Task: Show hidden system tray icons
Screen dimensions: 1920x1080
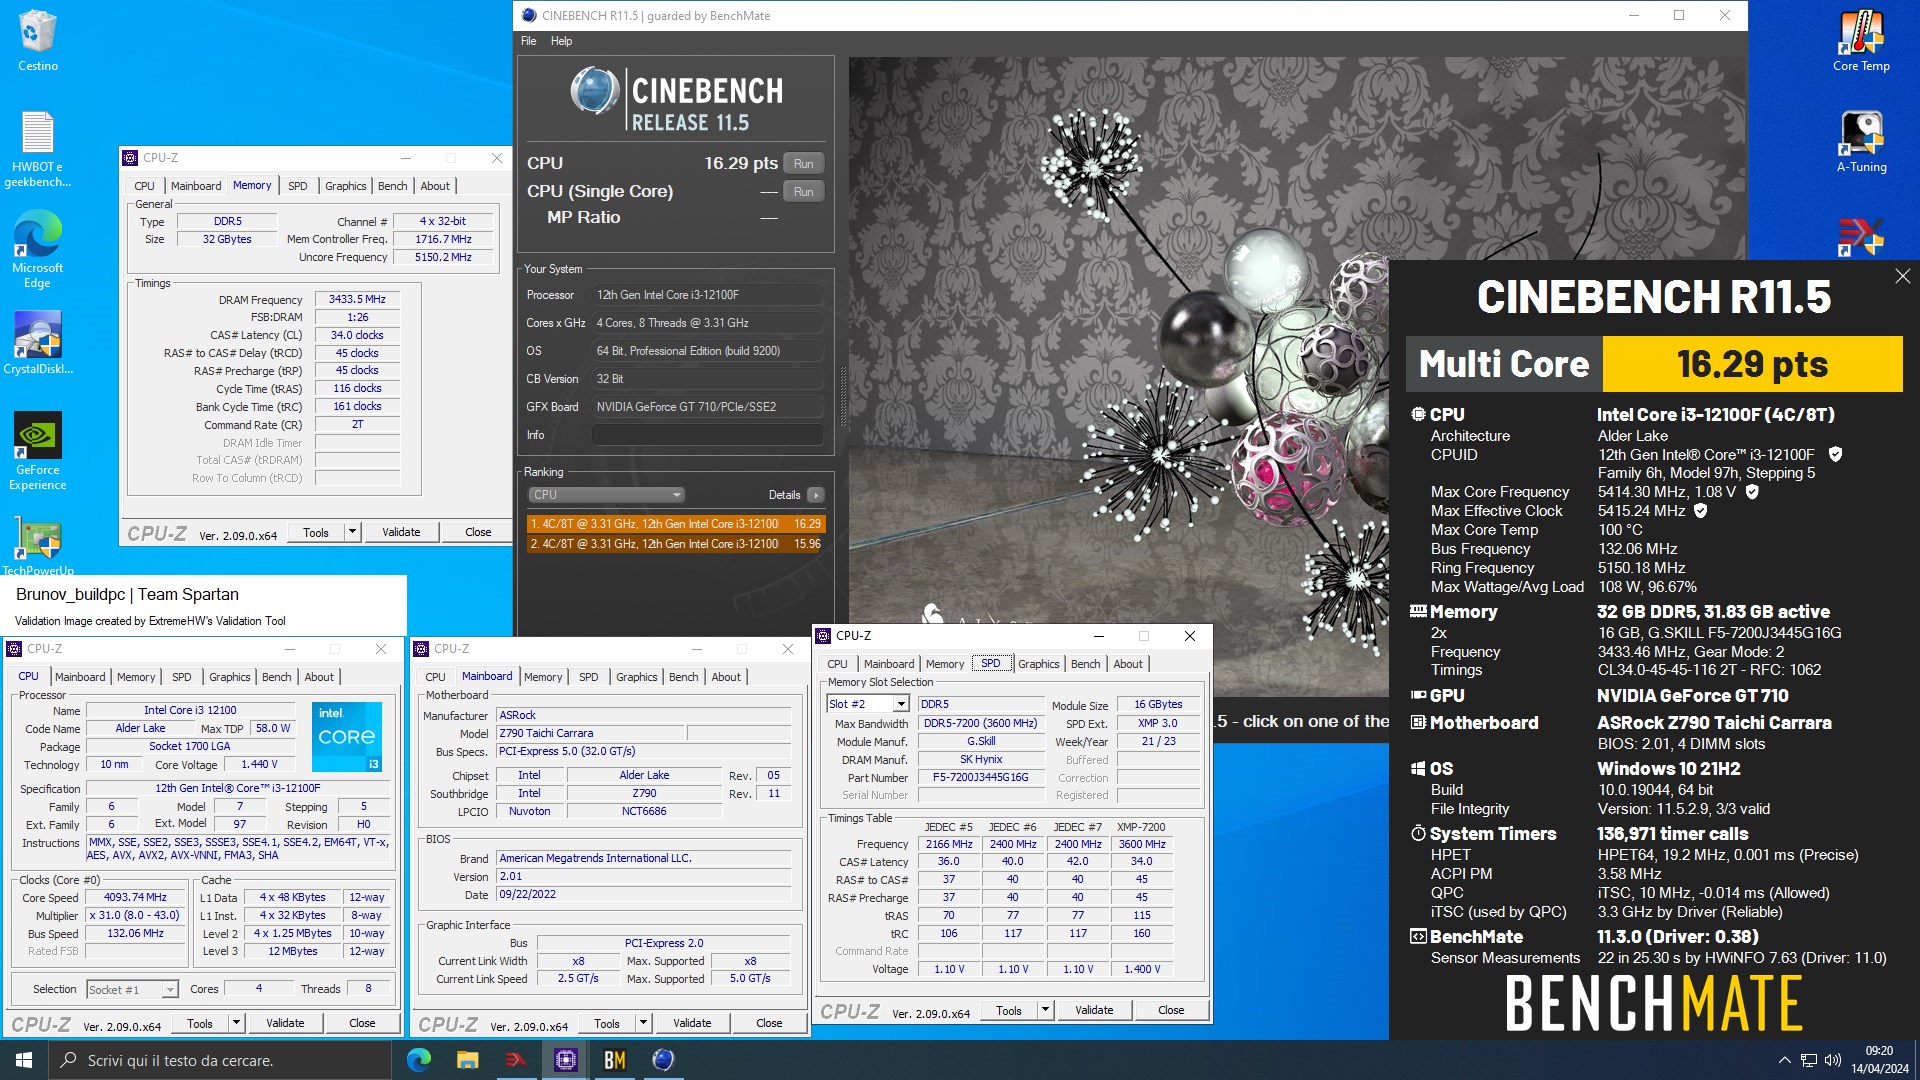Action: pyautogui.click(x=1784, y=1060)
